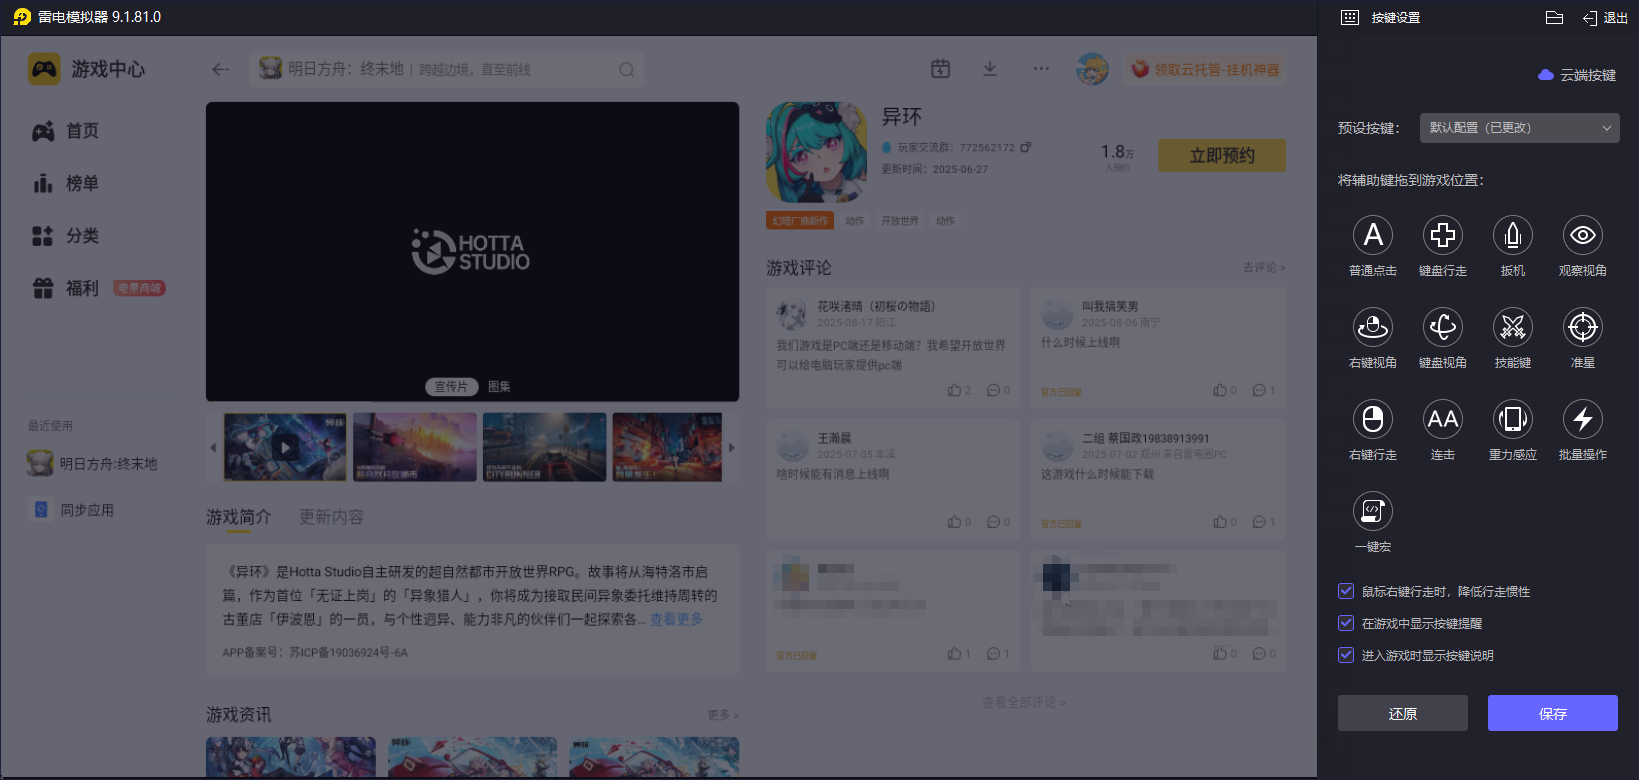Select the 右键视角 right-click view icon
The image size is (1639, 780).
click(x=1373, y=327)
